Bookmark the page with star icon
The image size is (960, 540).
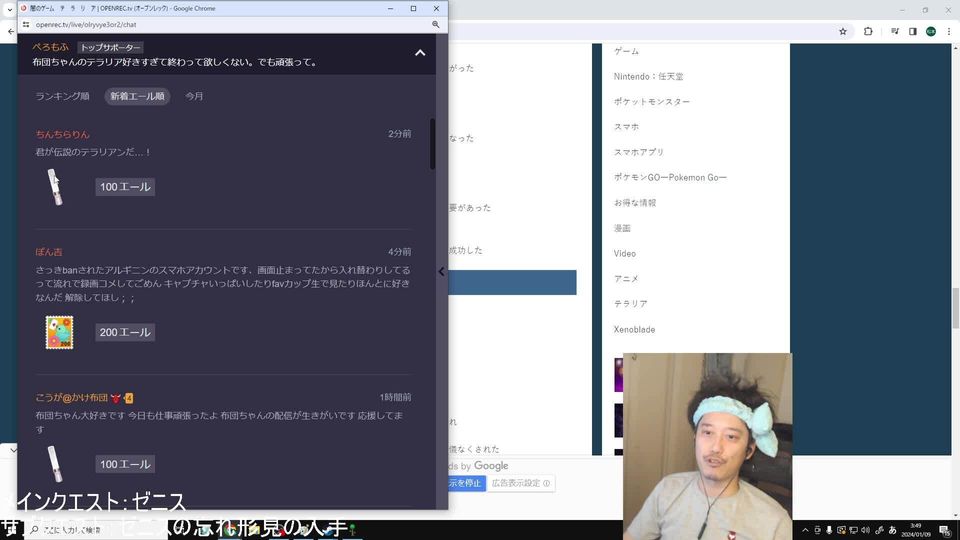coord(842,31)
